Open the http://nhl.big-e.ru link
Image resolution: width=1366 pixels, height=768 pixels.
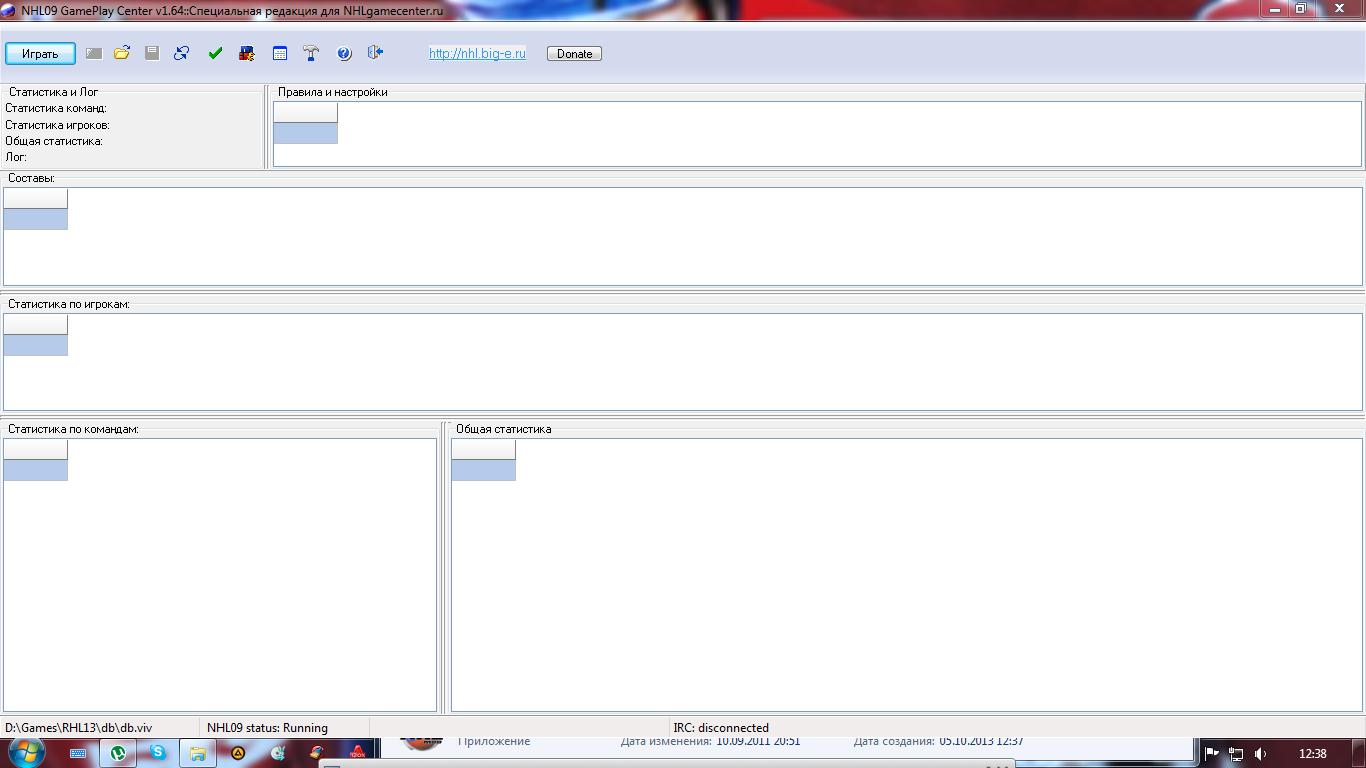click(x=477, y=54)
